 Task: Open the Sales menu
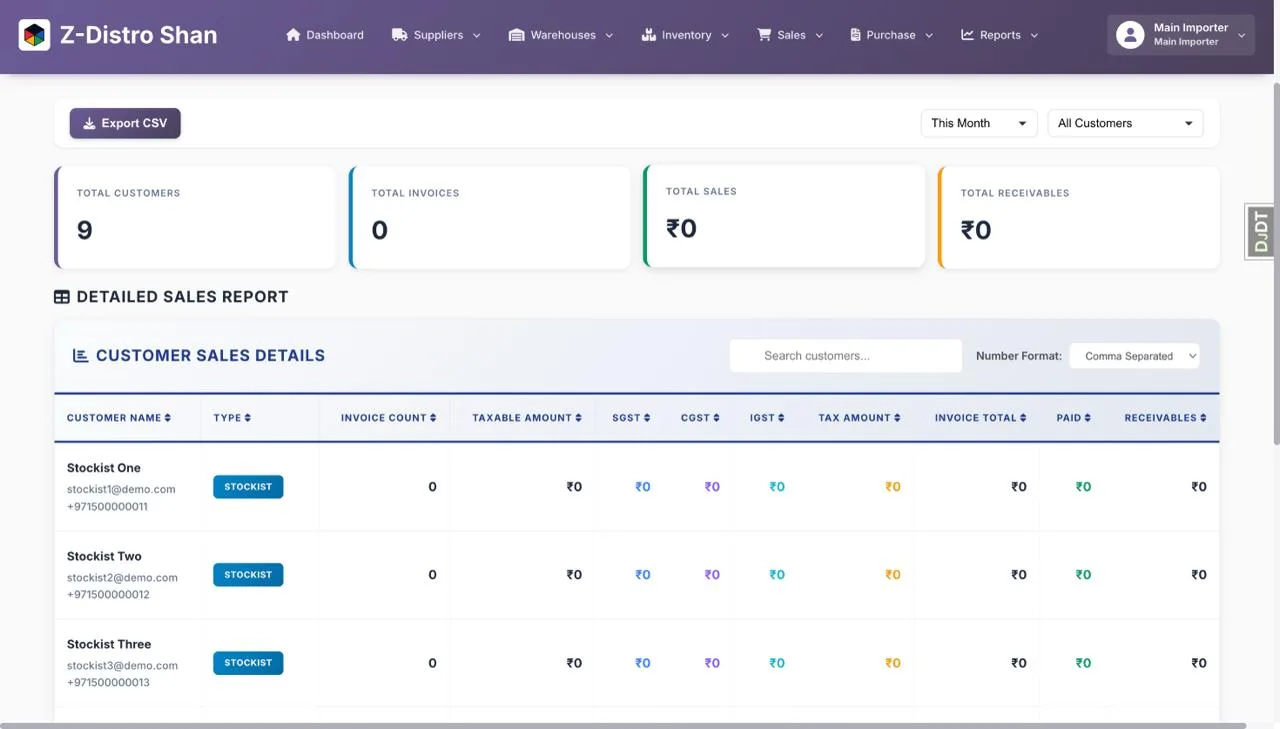tap(790, 35)
